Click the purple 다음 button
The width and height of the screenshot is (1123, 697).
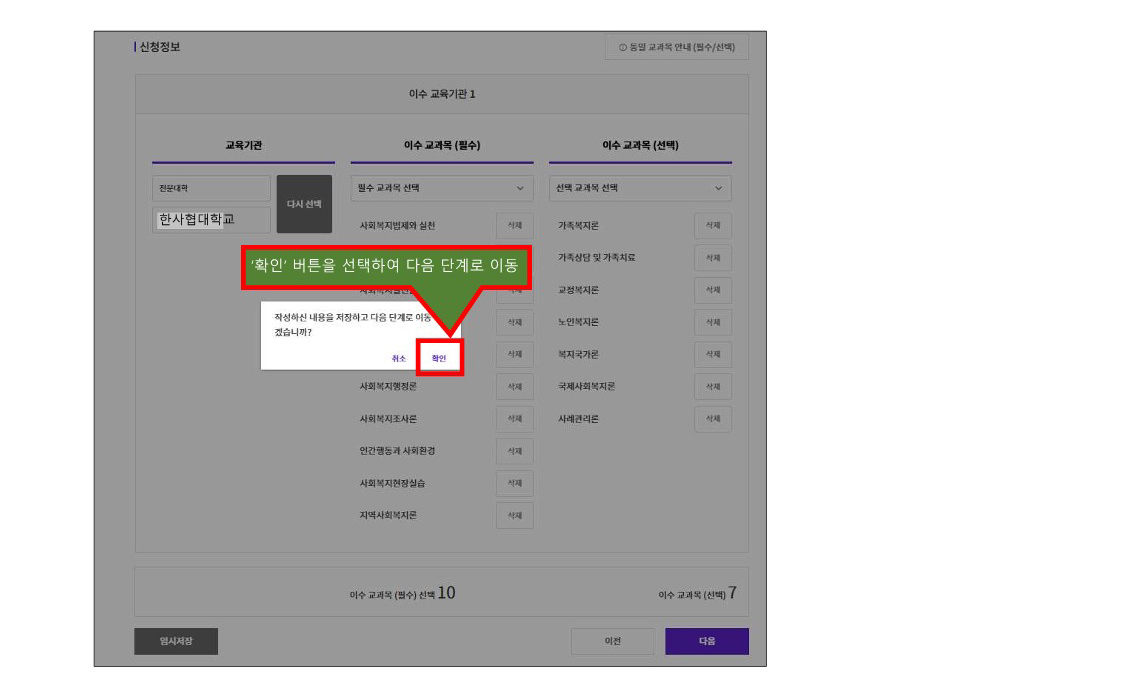[707, 641]
